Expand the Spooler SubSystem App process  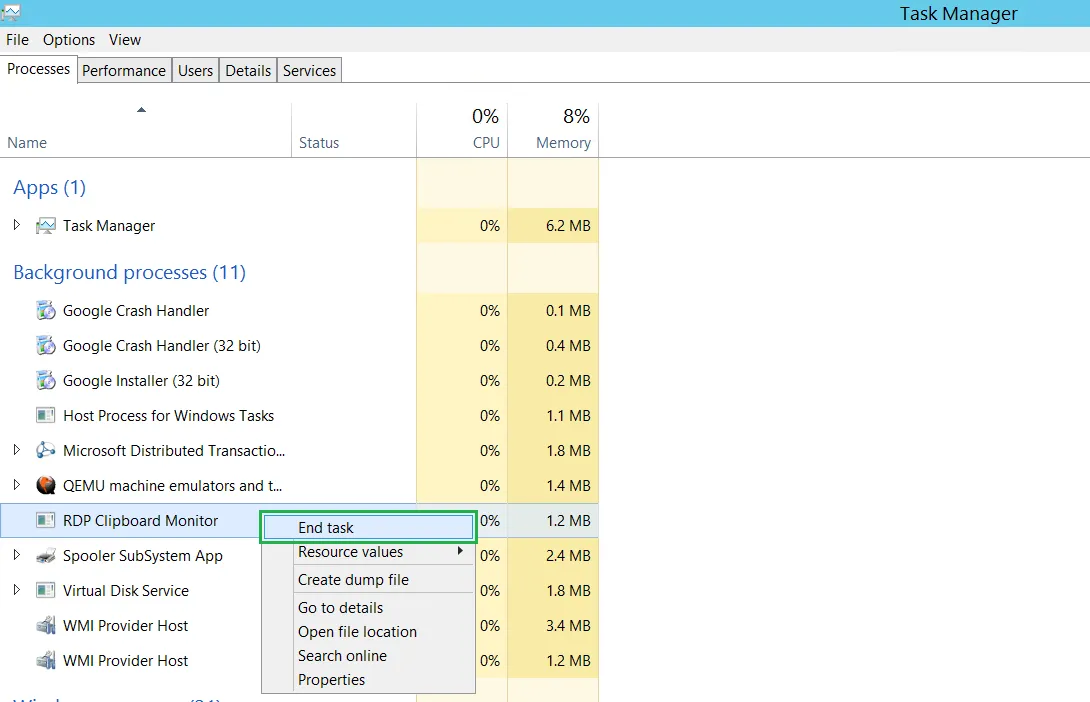(x=17, y=555)
